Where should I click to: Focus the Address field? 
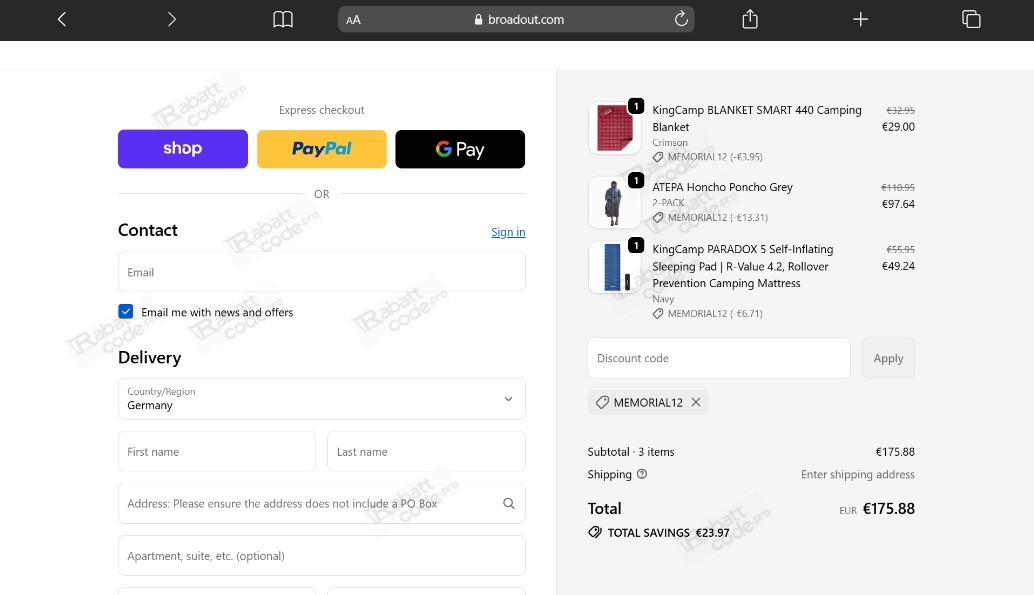click(322, 503)
